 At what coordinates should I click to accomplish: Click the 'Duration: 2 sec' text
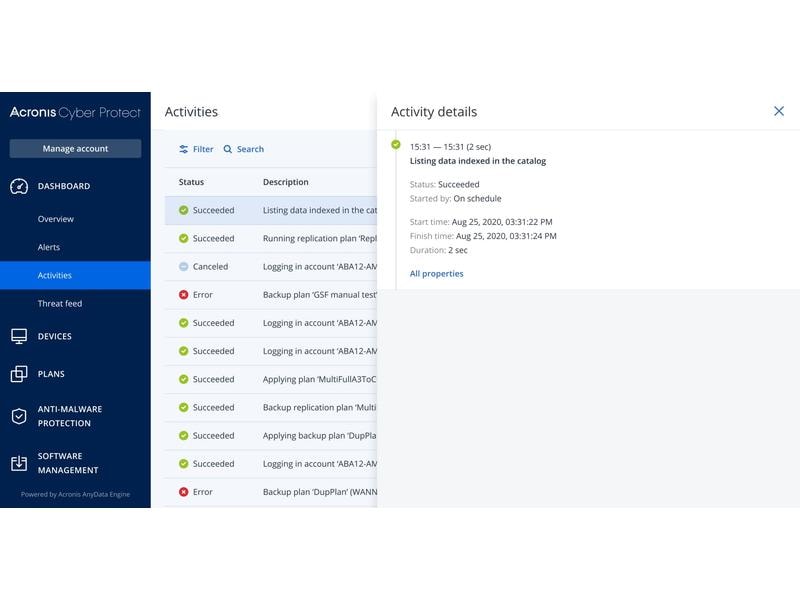(439, 250)
